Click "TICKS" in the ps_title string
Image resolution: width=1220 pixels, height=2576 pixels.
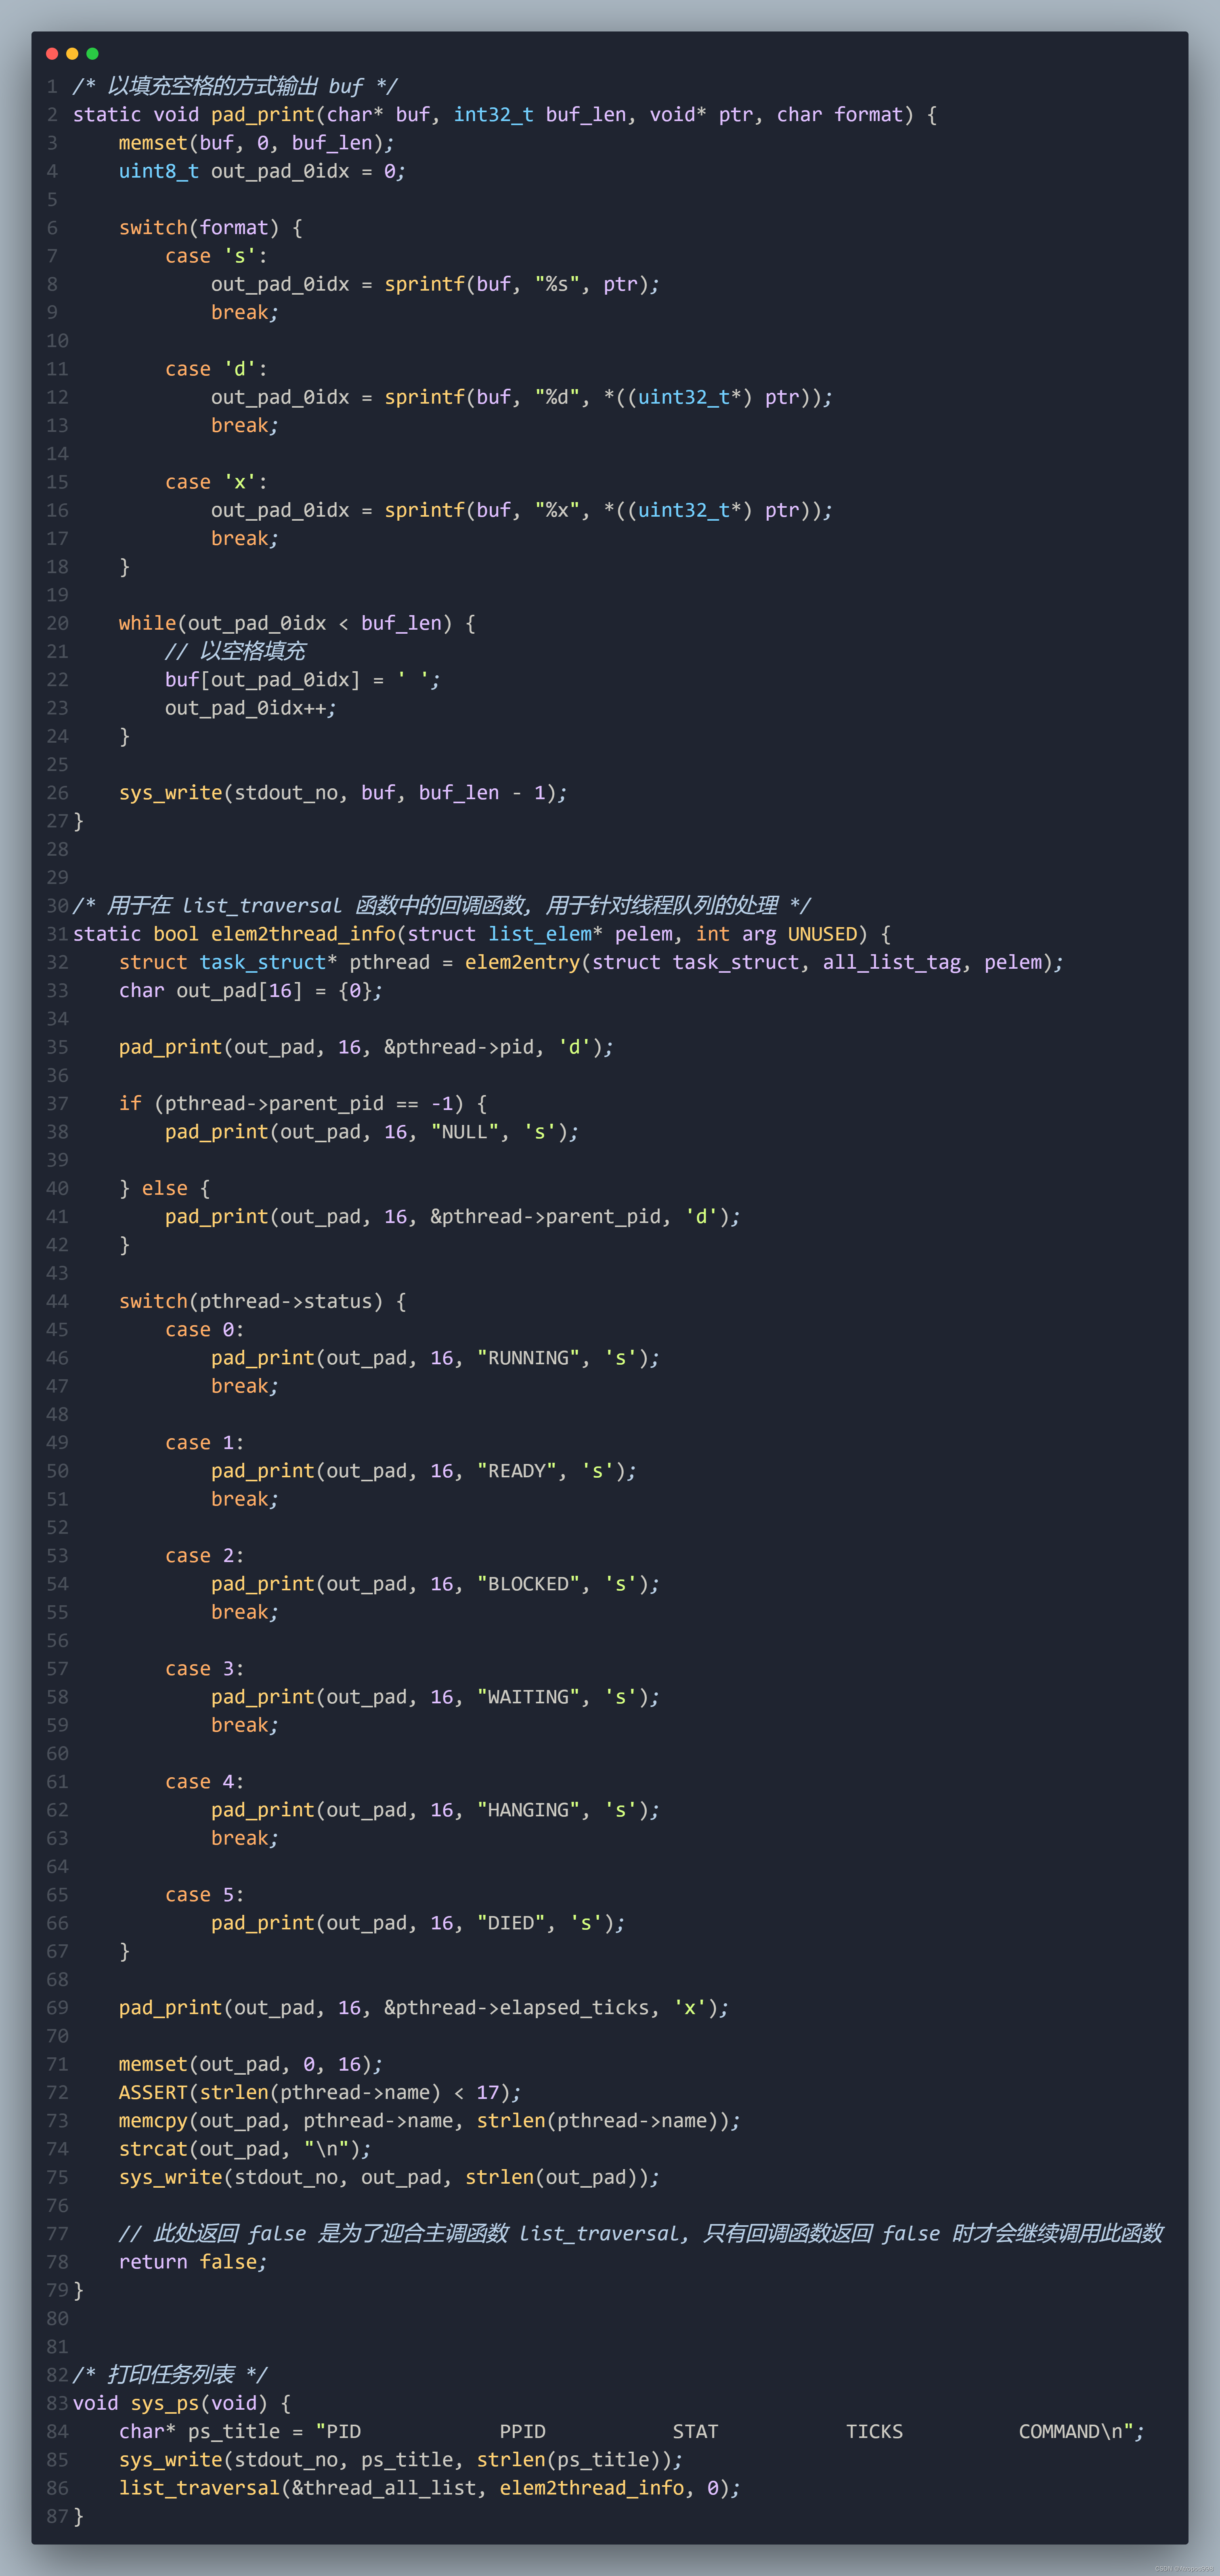(x=874, y=2432)
